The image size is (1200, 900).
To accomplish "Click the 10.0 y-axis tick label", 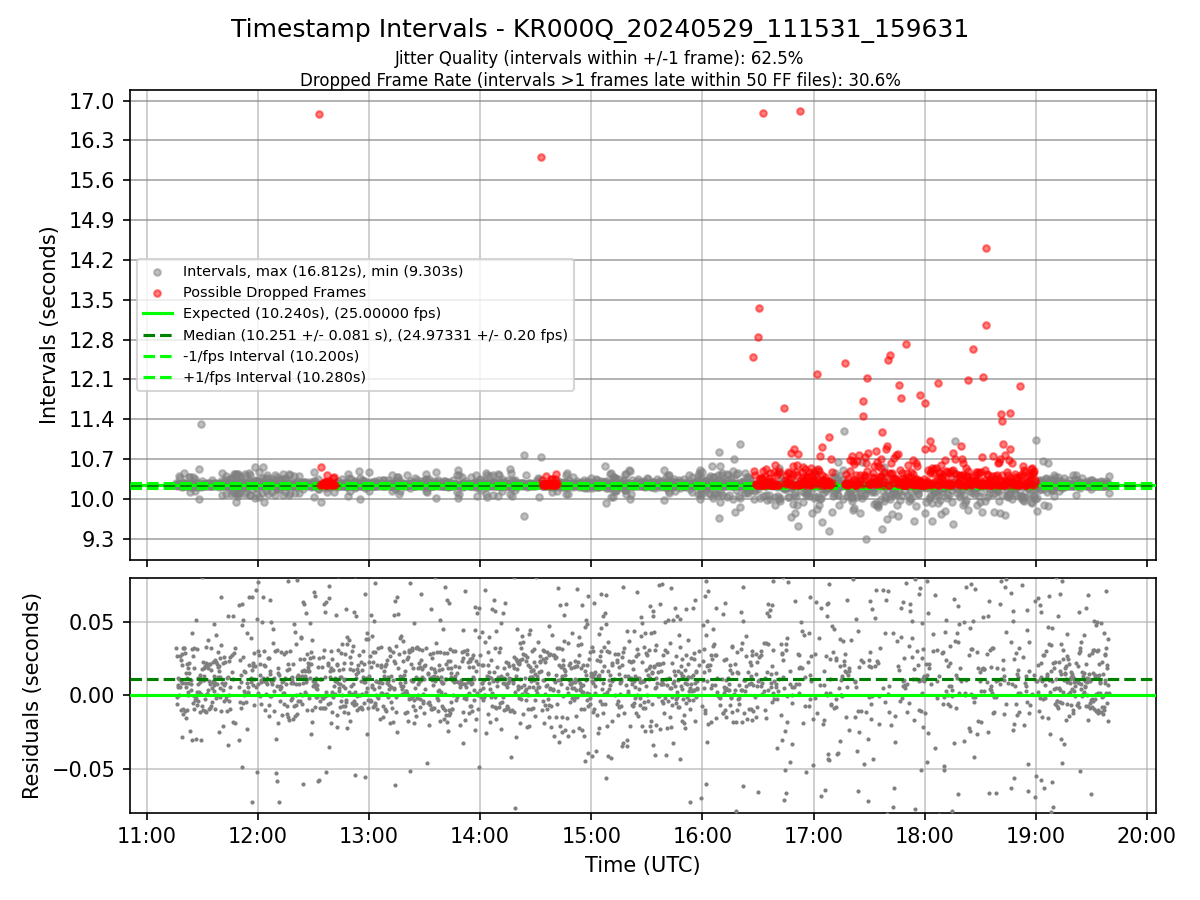I will click(x=94, y=499).
